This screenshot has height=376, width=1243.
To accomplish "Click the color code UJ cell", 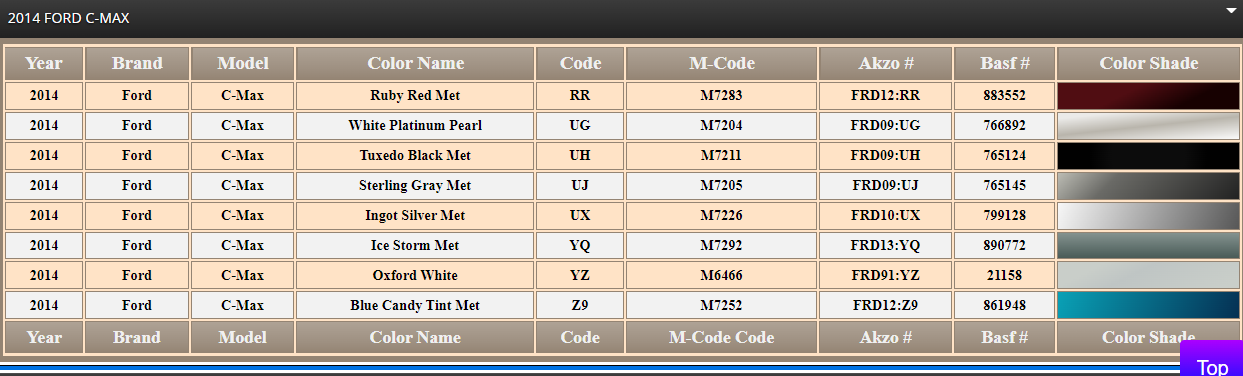I will 581,186.
